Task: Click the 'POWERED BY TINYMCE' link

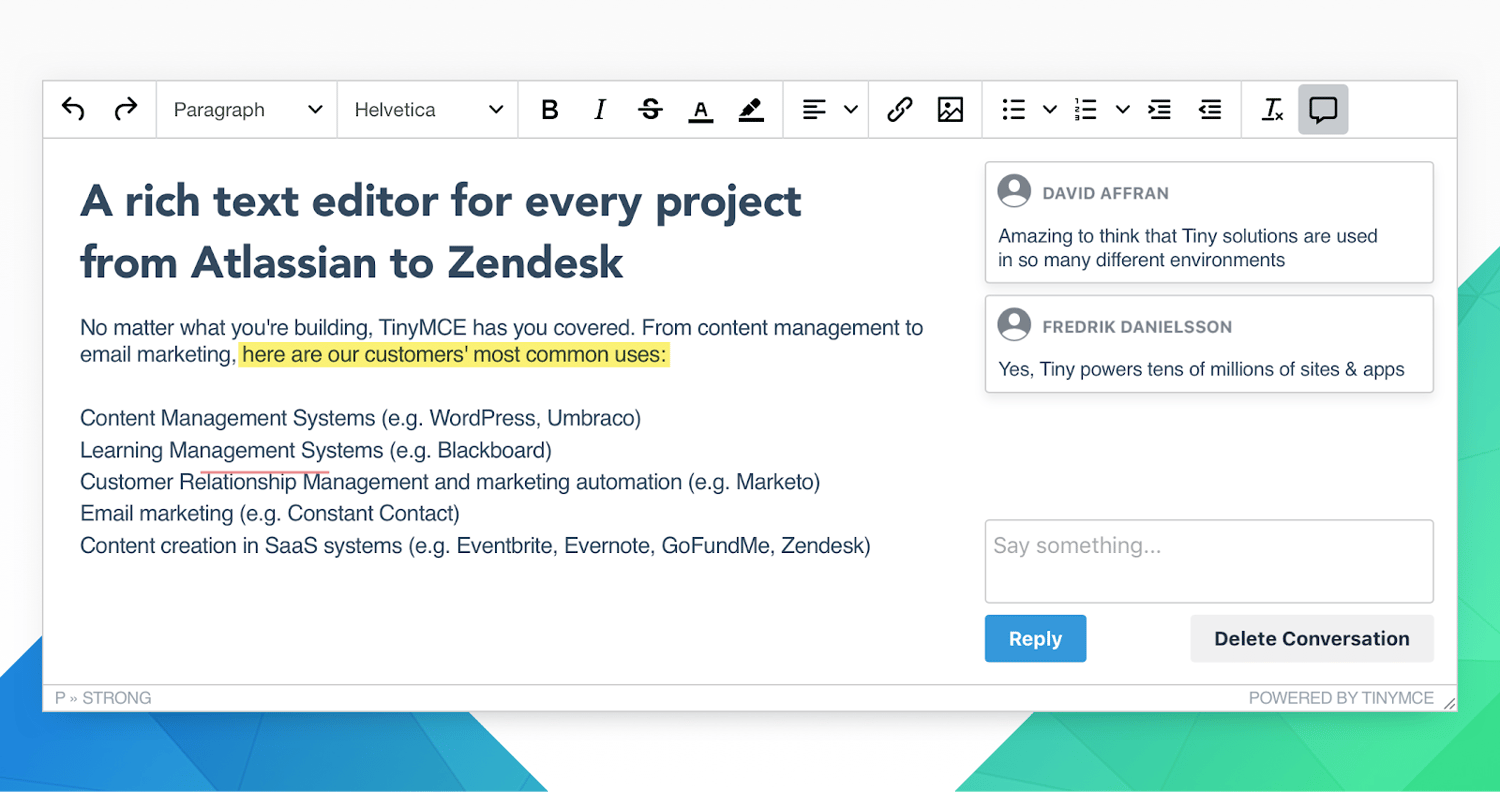Action: [x=1341, y=698]
